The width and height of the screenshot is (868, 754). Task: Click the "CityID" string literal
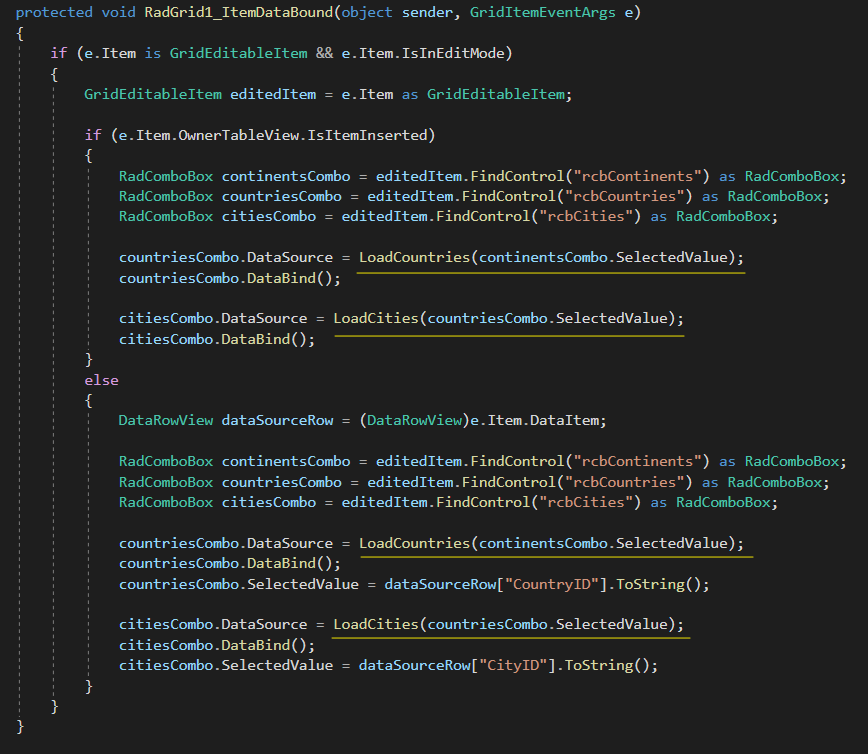point(517,665)
